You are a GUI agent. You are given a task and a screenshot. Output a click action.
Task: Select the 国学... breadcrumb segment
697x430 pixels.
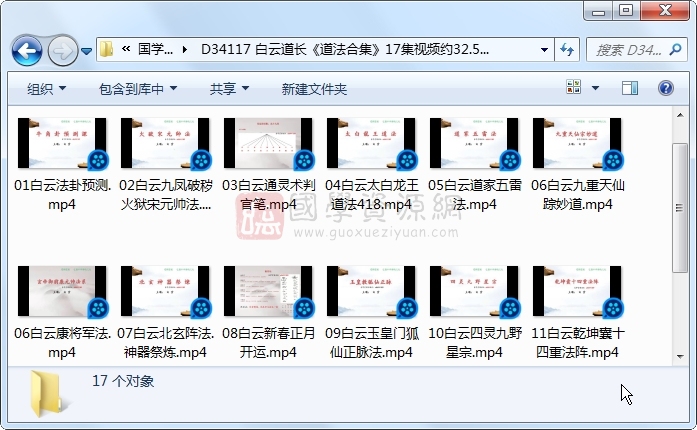(155, 49)
